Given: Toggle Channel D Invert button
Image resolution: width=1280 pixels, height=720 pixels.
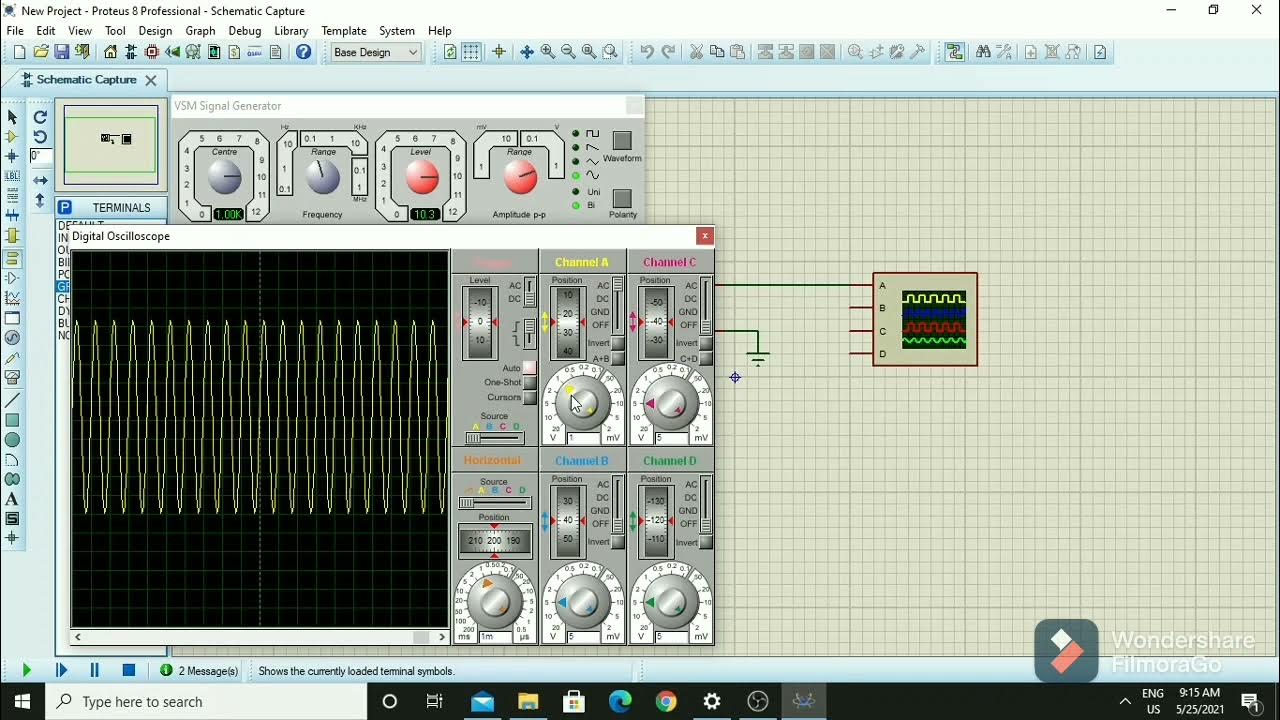Looking at the screenshot, I should 706,542.
